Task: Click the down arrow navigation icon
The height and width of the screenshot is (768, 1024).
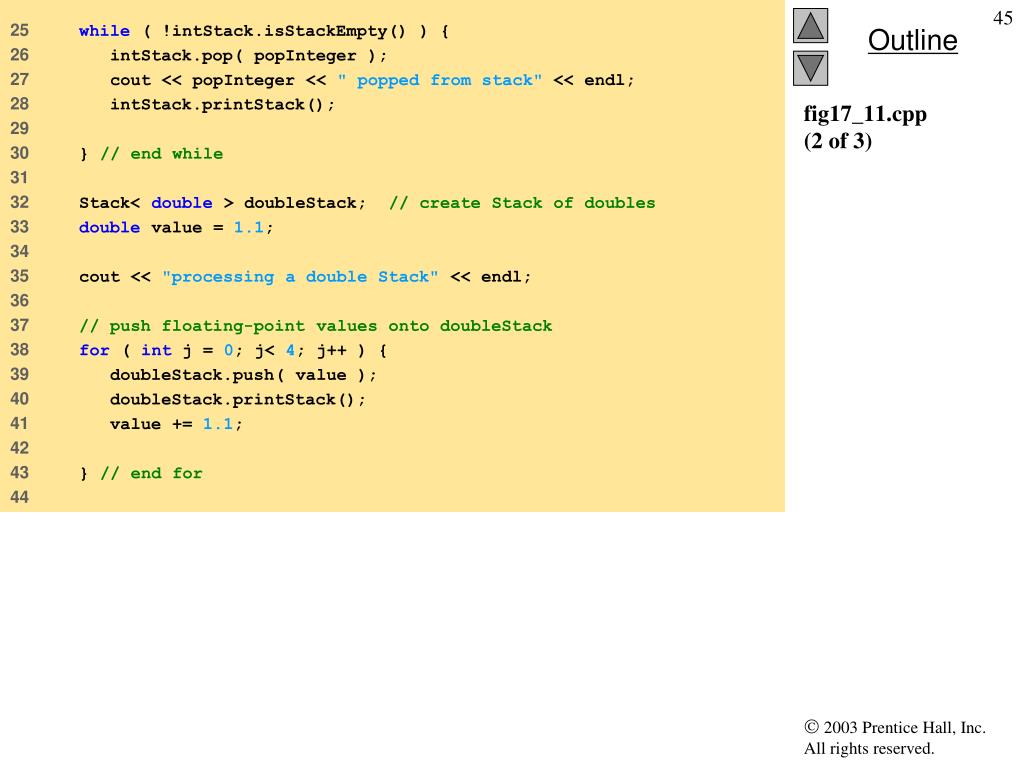Action: coord(810,68)
